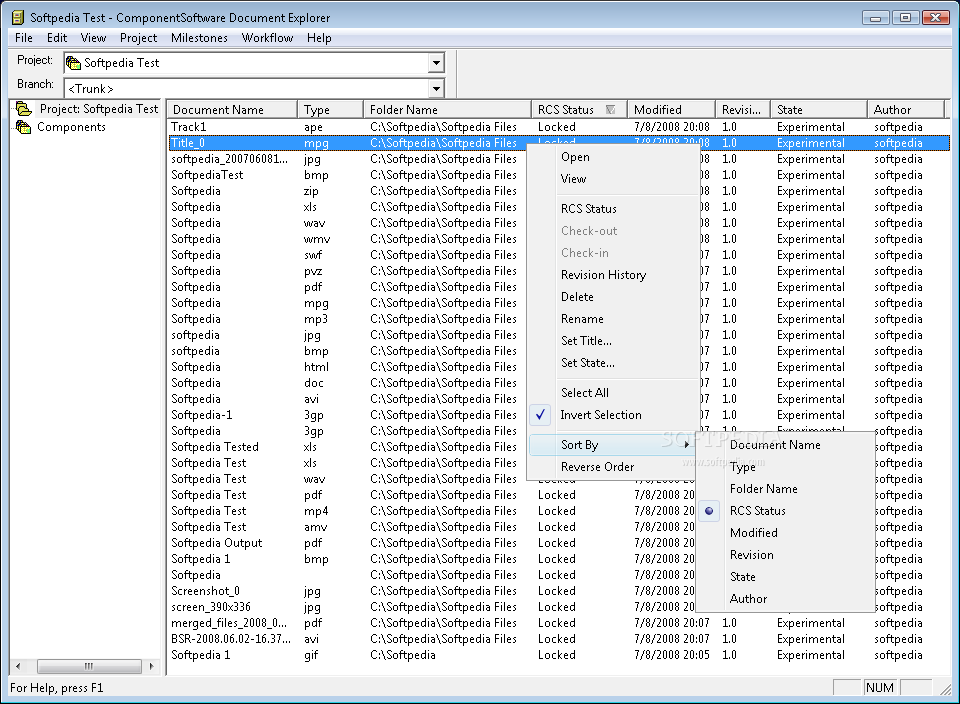This screenshot has height=704, width=960.
Task: Open the View menu
Action: (x=94, y=38)
